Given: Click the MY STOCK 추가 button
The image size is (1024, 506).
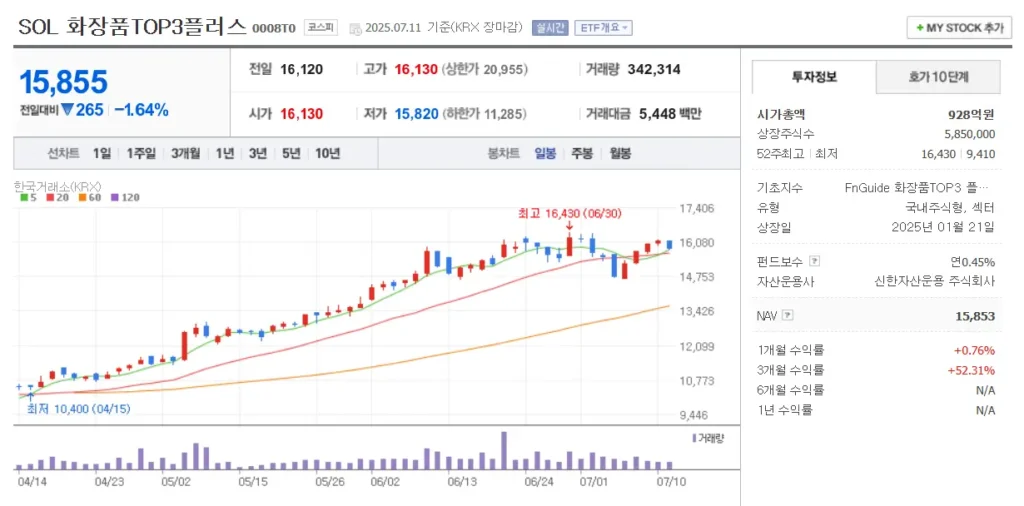Looking at the screenshot, I should click(958, 28).
